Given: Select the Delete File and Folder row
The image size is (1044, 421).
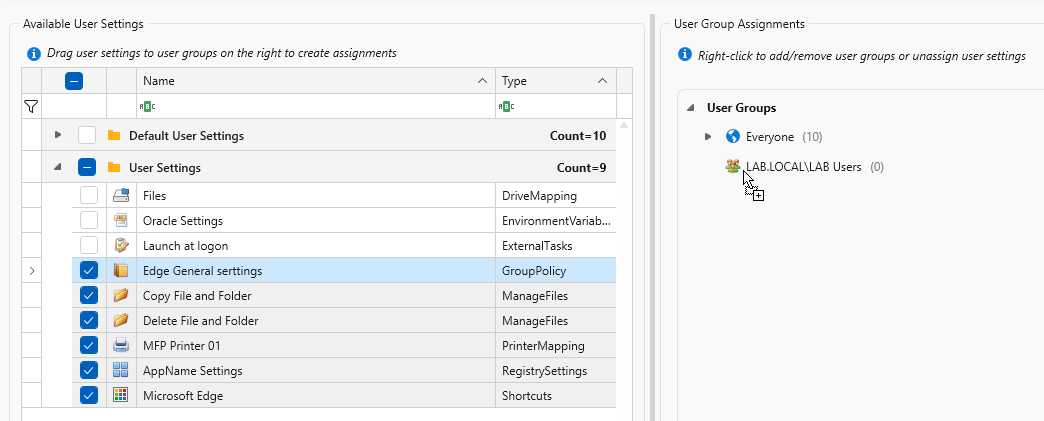Looking at the screenshot, I should (200, 321).
